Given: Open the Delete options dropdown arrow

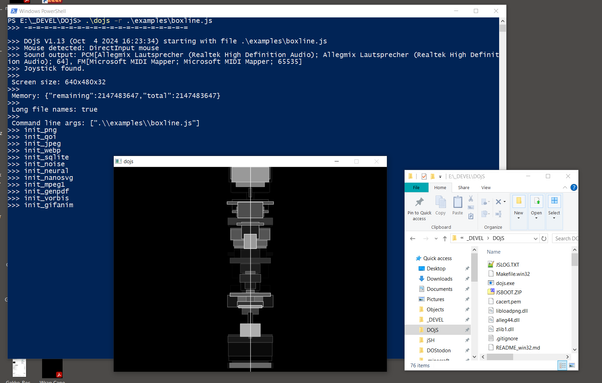Looking at the screenshot, I should [x=504, y=202].
